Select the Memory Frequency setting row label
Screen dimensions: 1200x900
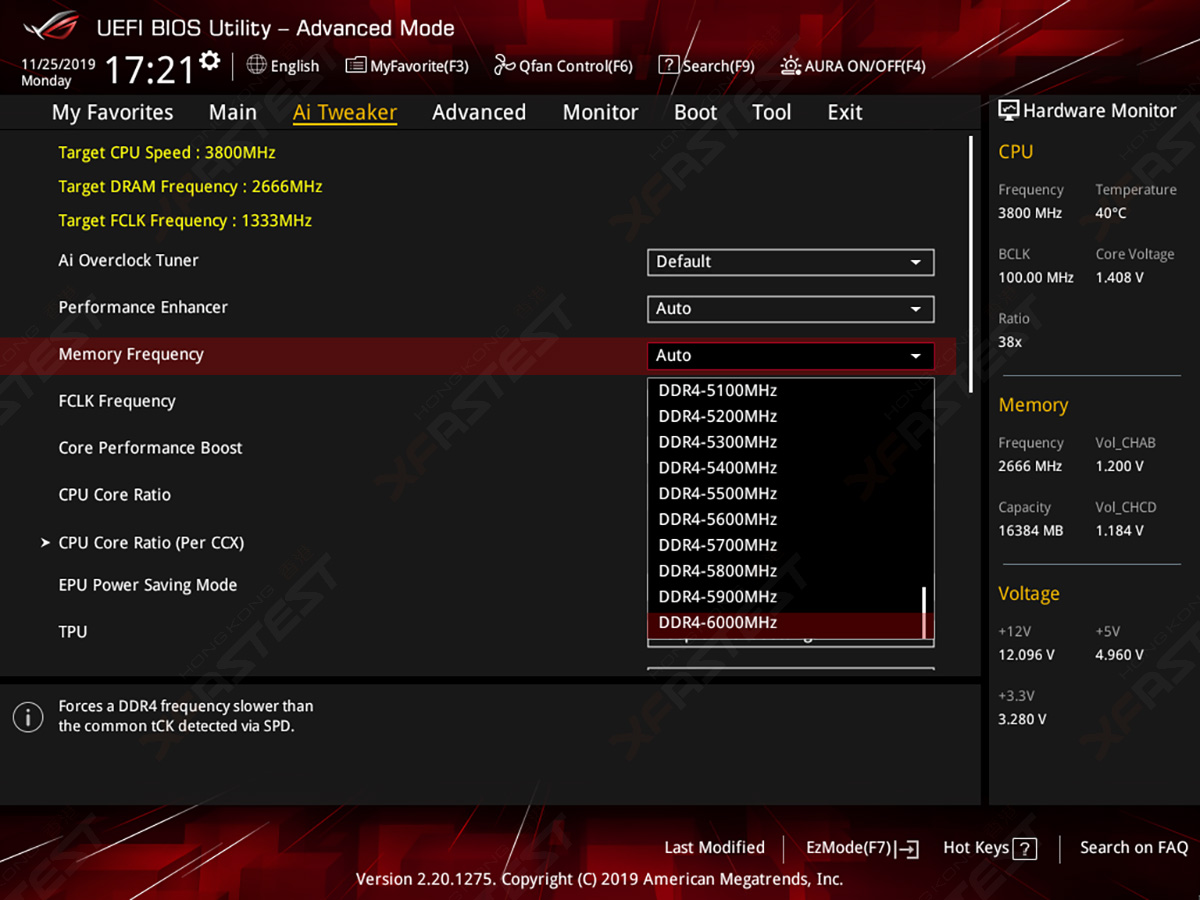pyautogui.click(x=131, y=354)
